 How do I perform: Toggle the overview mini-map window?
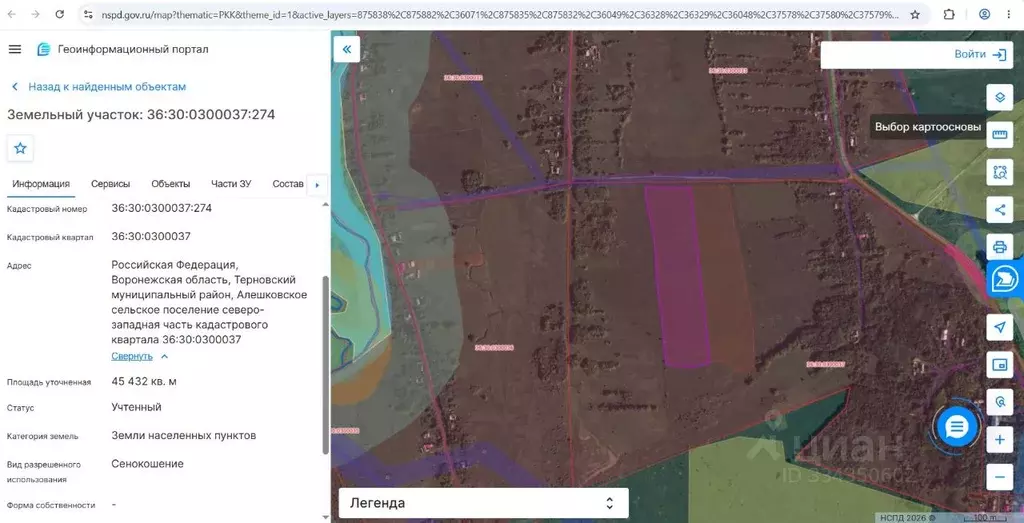click(999, 365)
